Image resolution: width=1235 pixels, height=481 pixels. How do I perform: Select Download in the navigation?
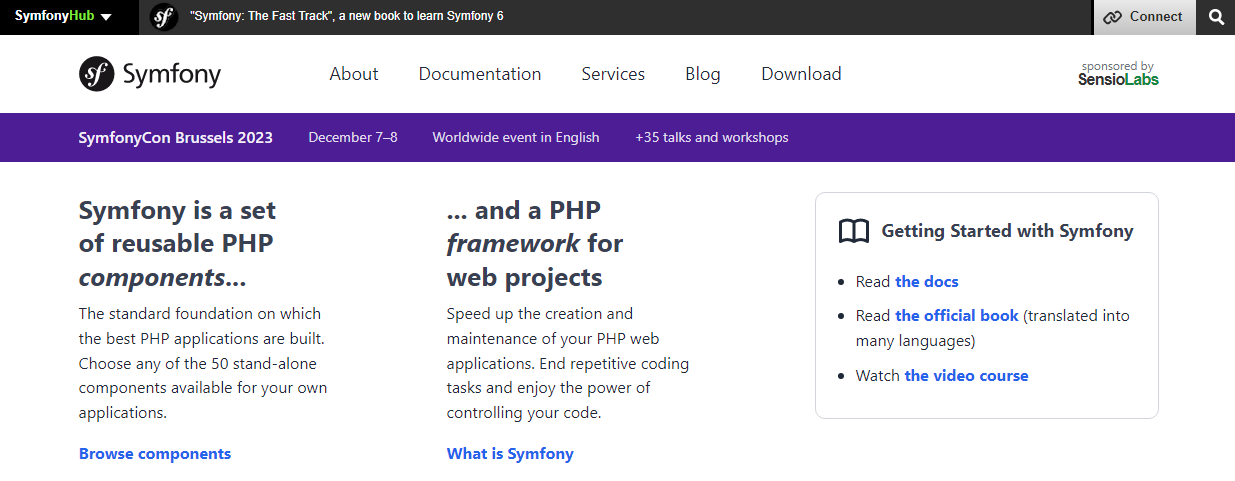coord(801,74)
